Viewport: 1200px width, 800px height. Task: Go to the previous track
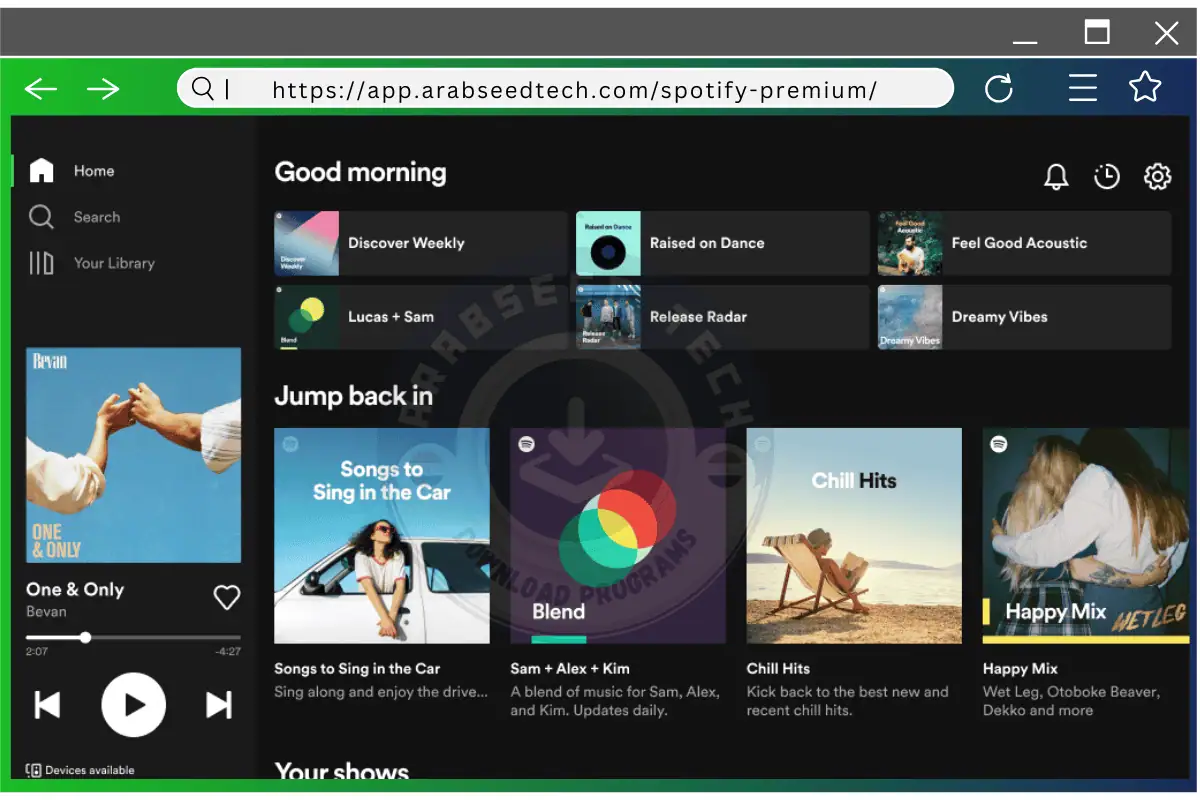coord(47,705)
